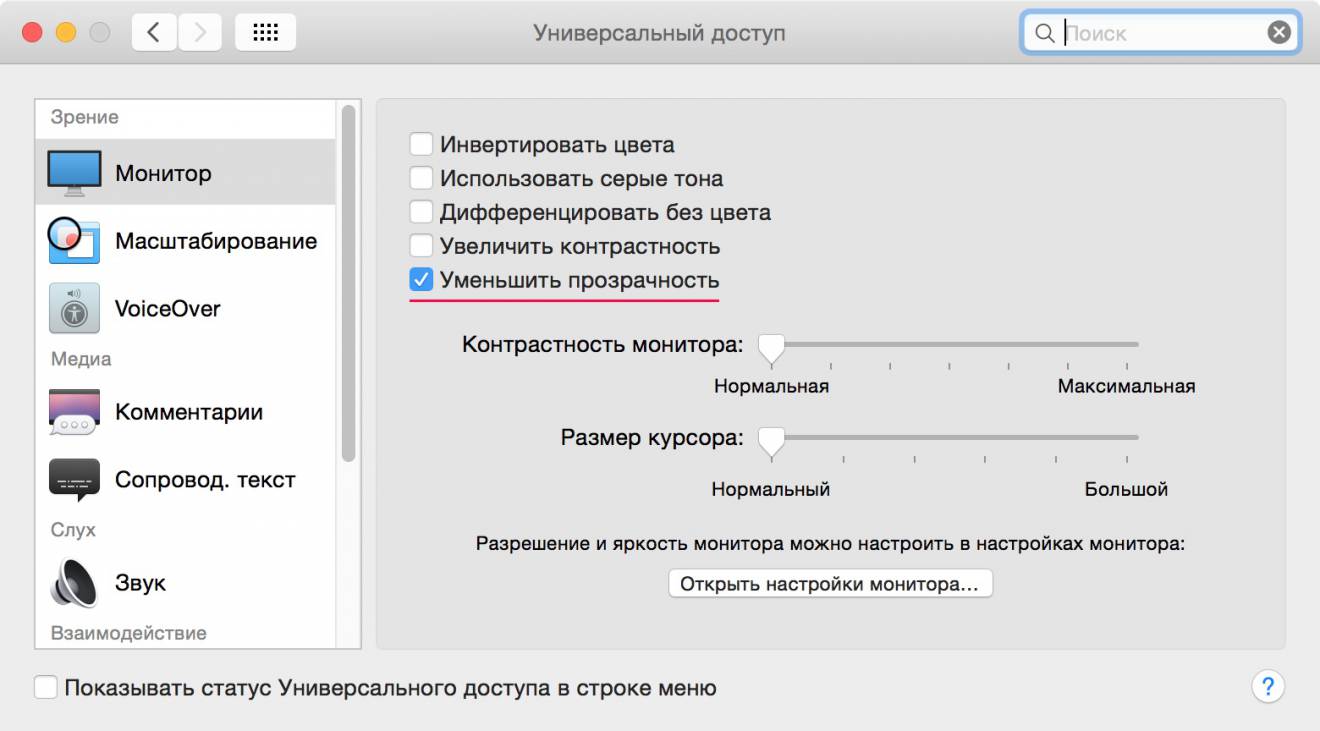The height and width of the screenshot is (731, 1320).
Task: Enable Показывать статус Универсального доступа checkbox
Action: (46, 688)
